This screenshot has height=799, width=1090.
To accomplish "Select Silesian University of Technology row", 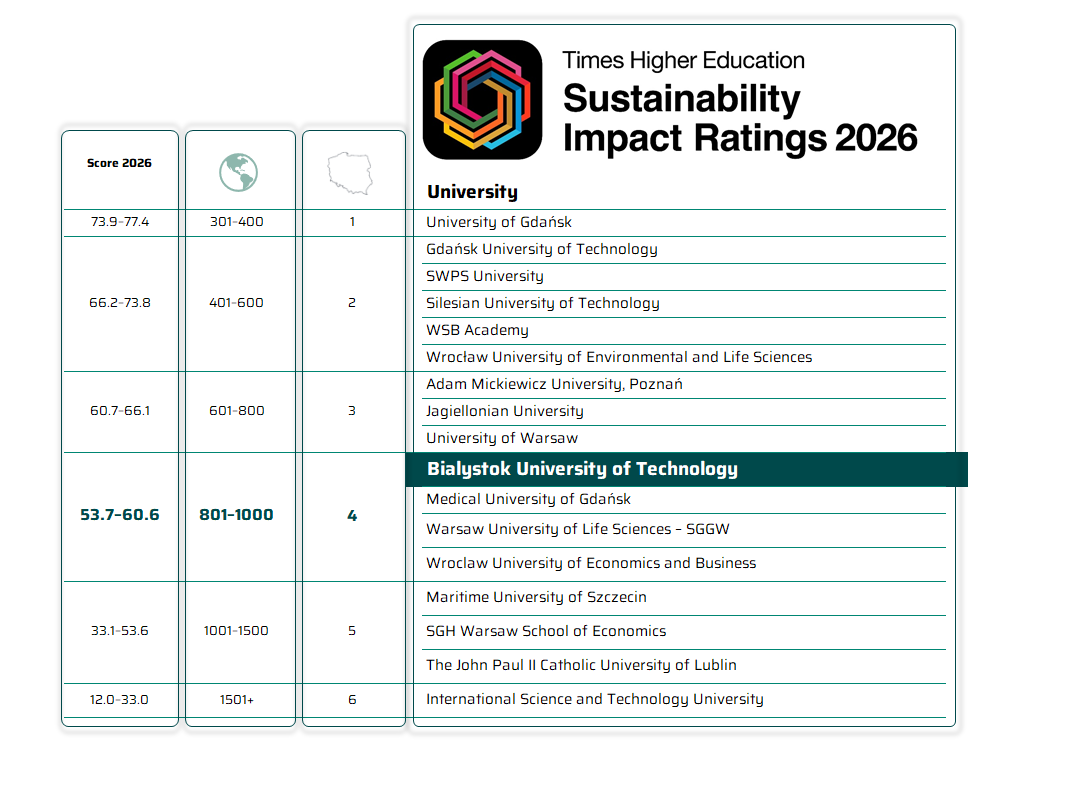I will [684, 304].
